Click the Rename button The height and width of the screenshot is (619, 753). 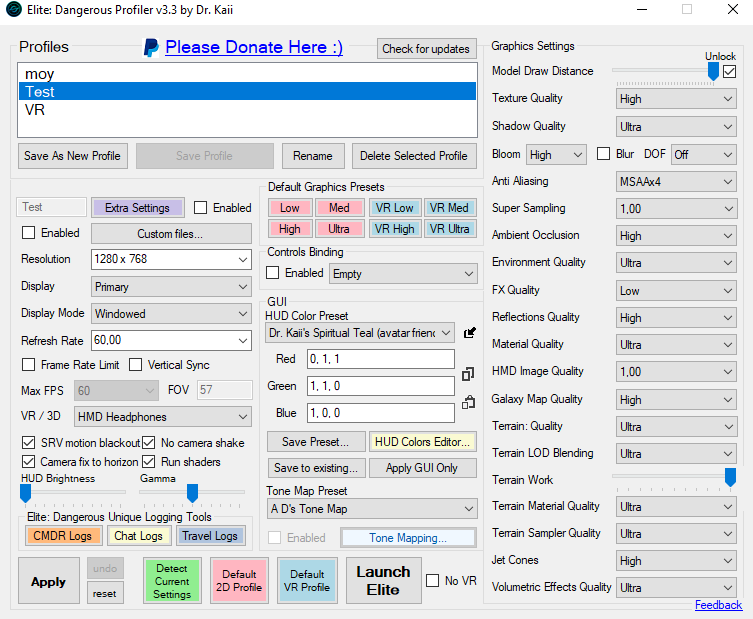(313, 156)
